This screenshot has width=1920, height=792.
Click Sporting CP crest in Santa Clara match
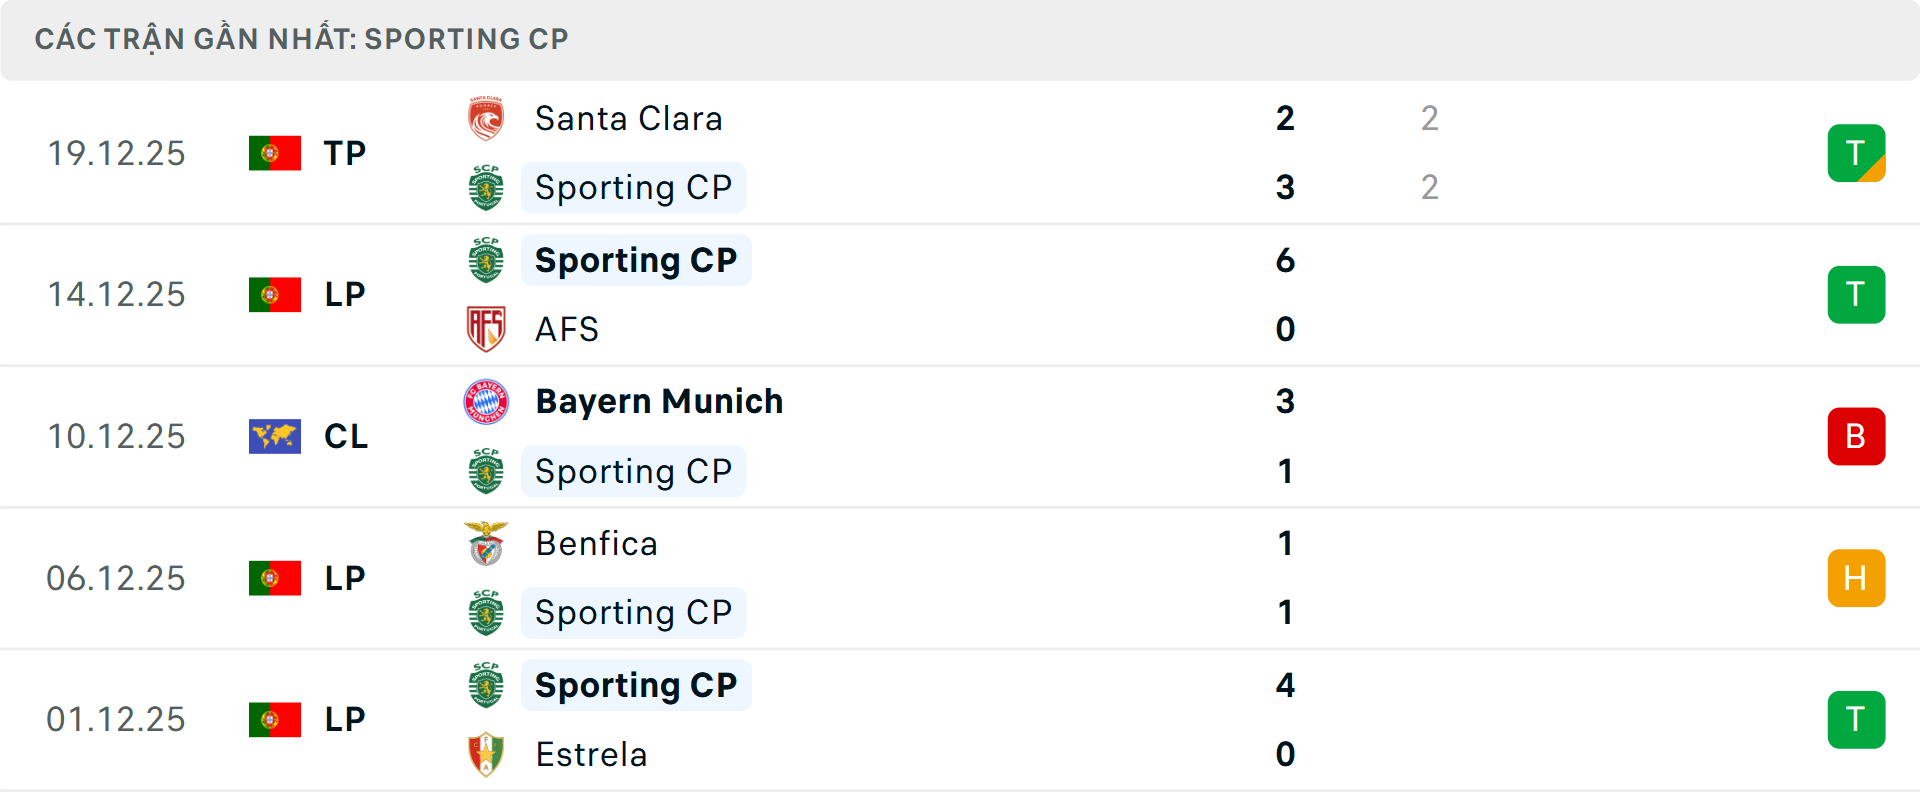[x=486, y=188]
